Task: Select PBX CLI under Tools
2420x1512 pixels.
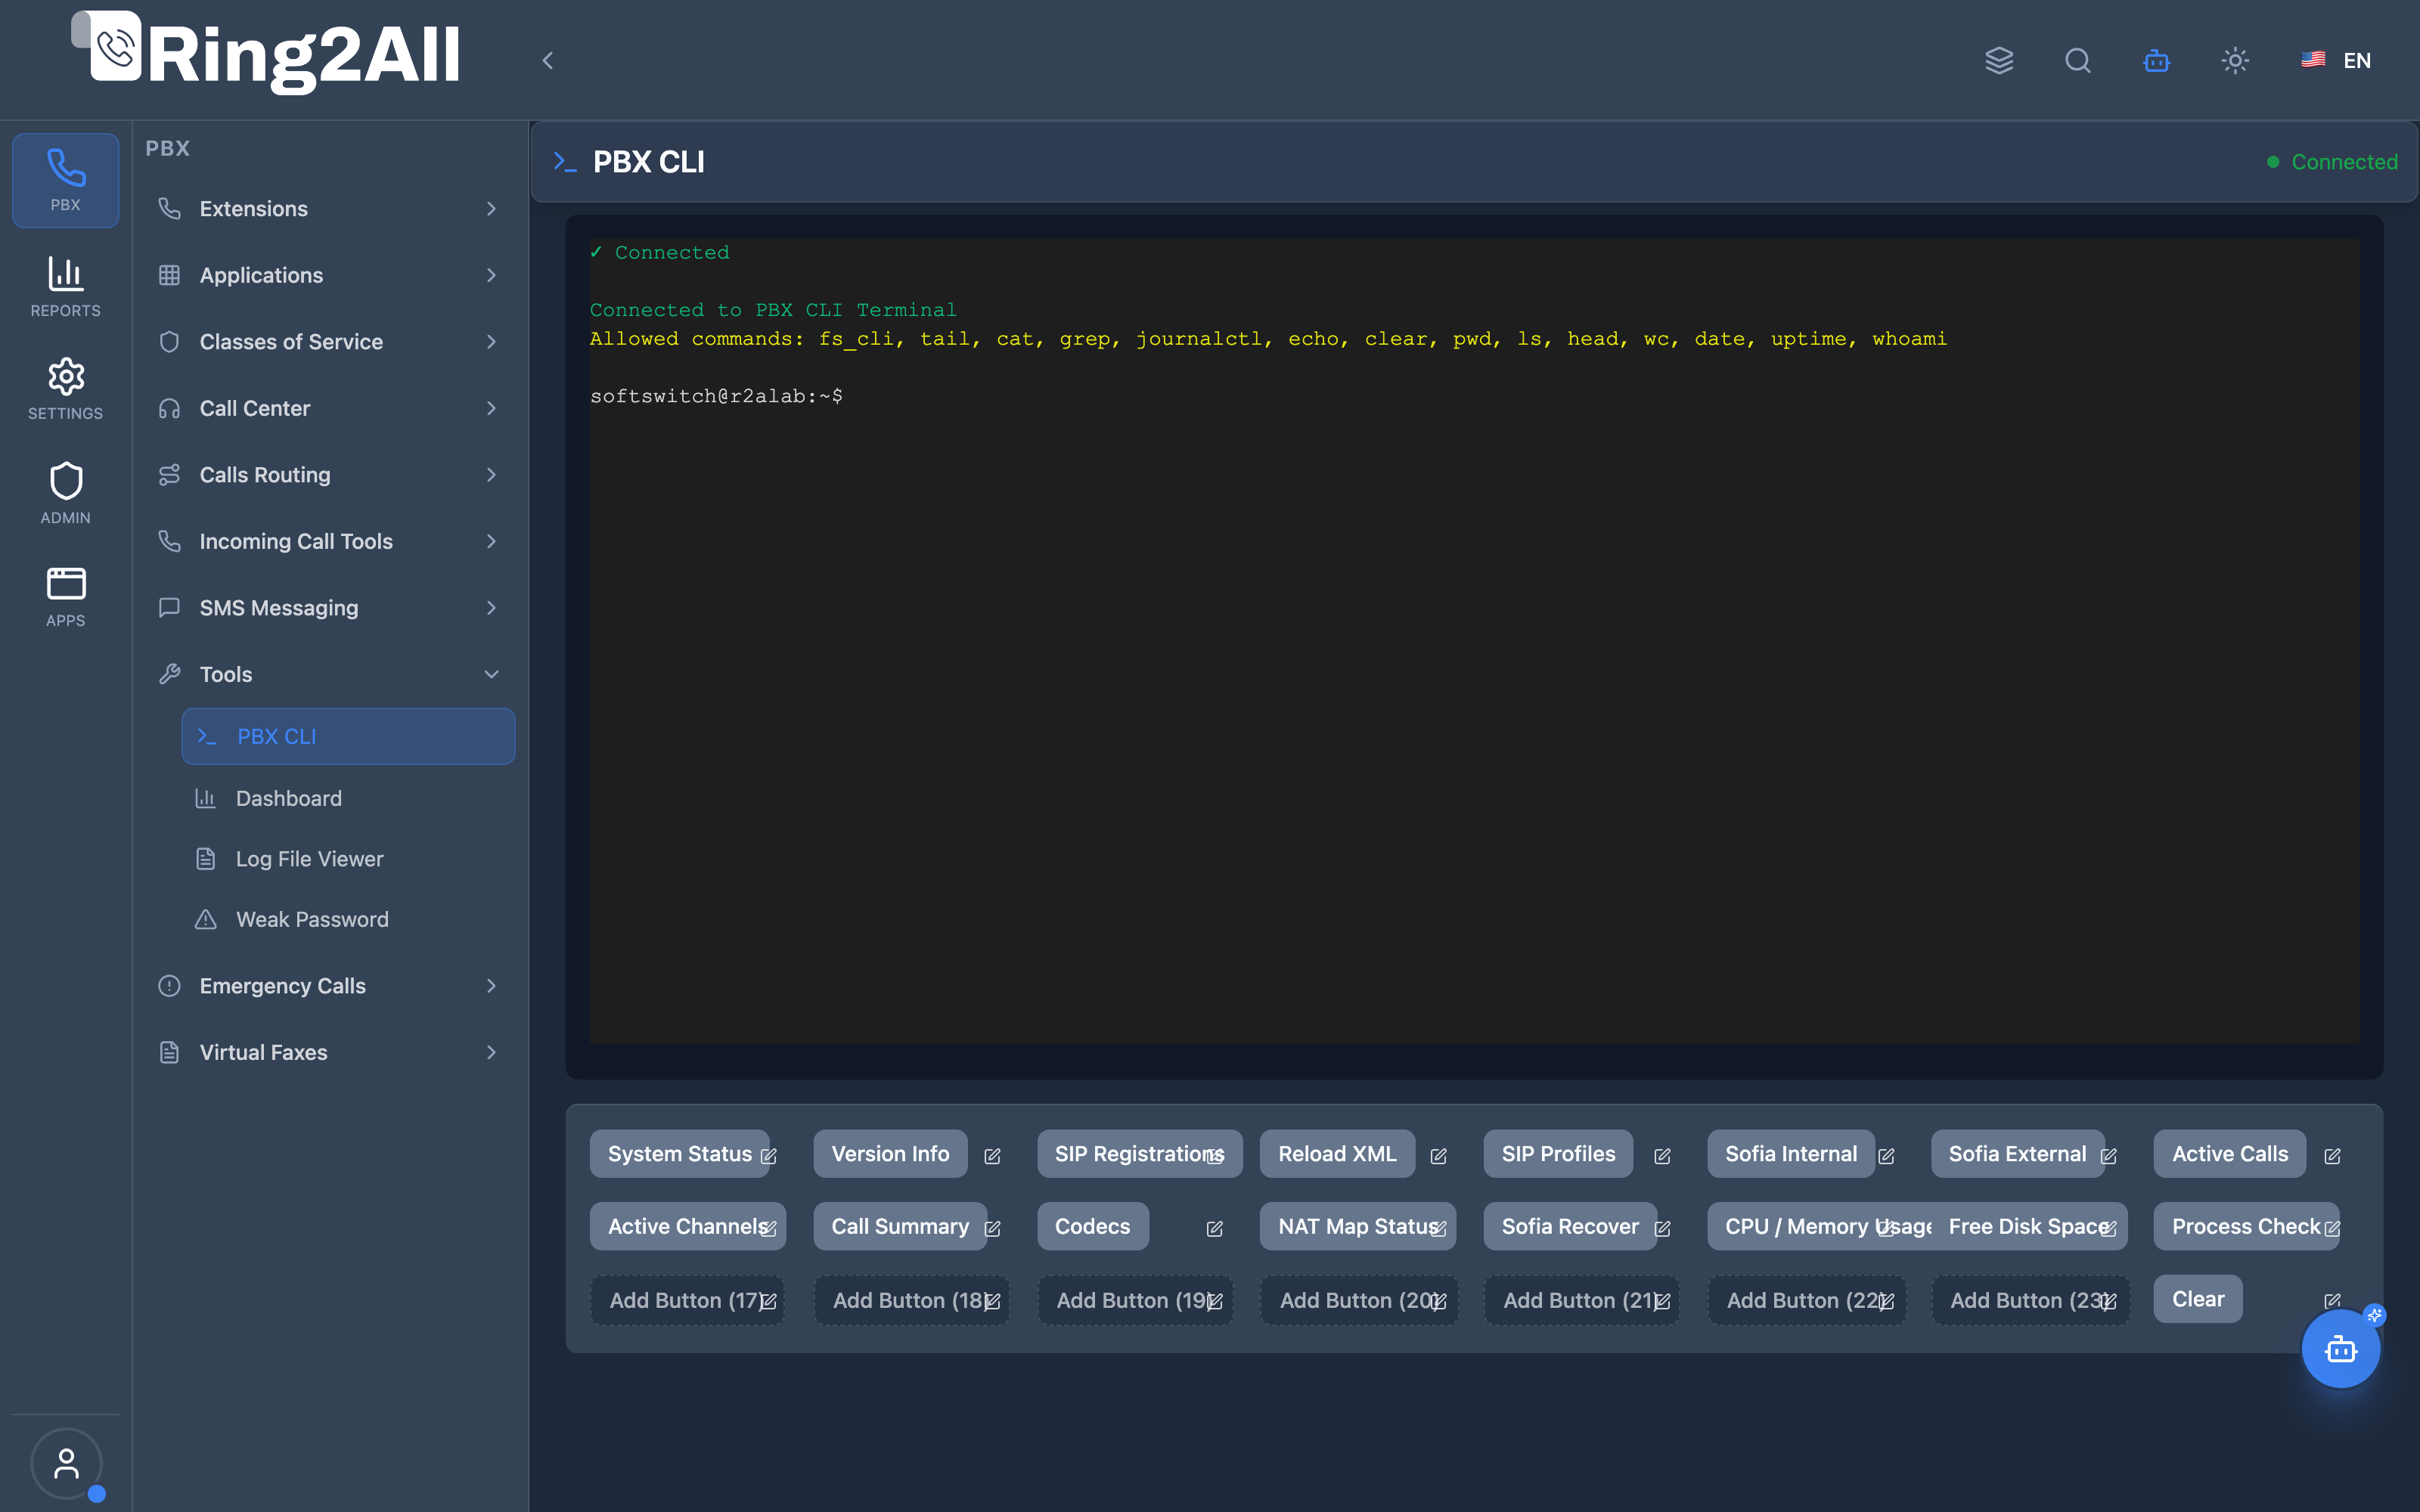Action: point(348,736)
